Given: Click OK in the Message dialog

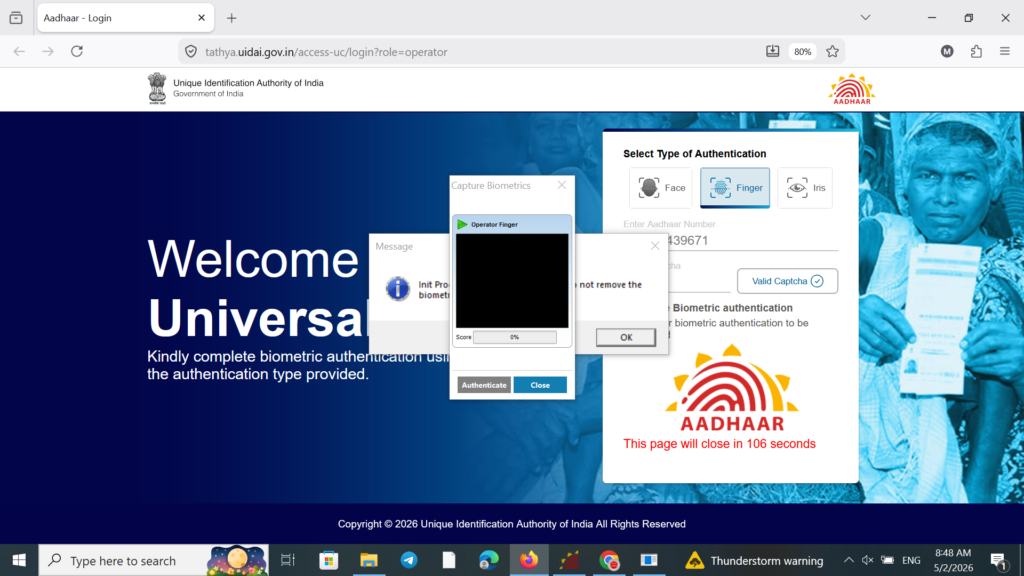Looking at the screenshot, I should (x=626, y=337).
